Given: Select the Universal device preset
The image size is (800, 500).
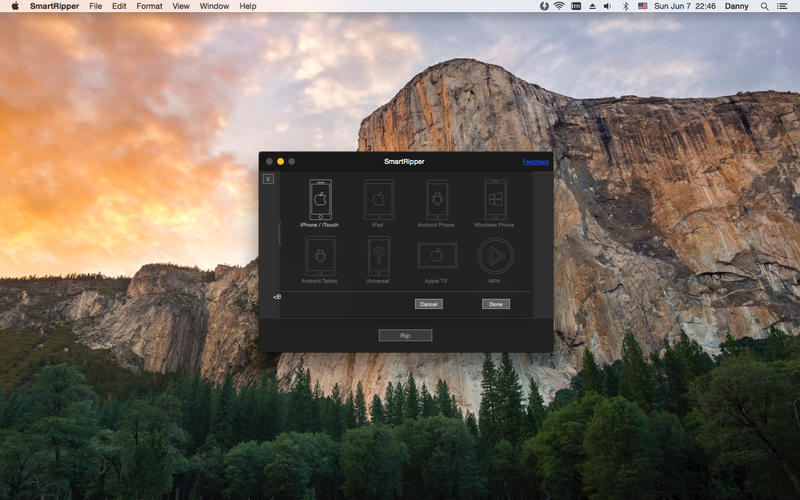Looking at the screenshot, I should point(378,256).
